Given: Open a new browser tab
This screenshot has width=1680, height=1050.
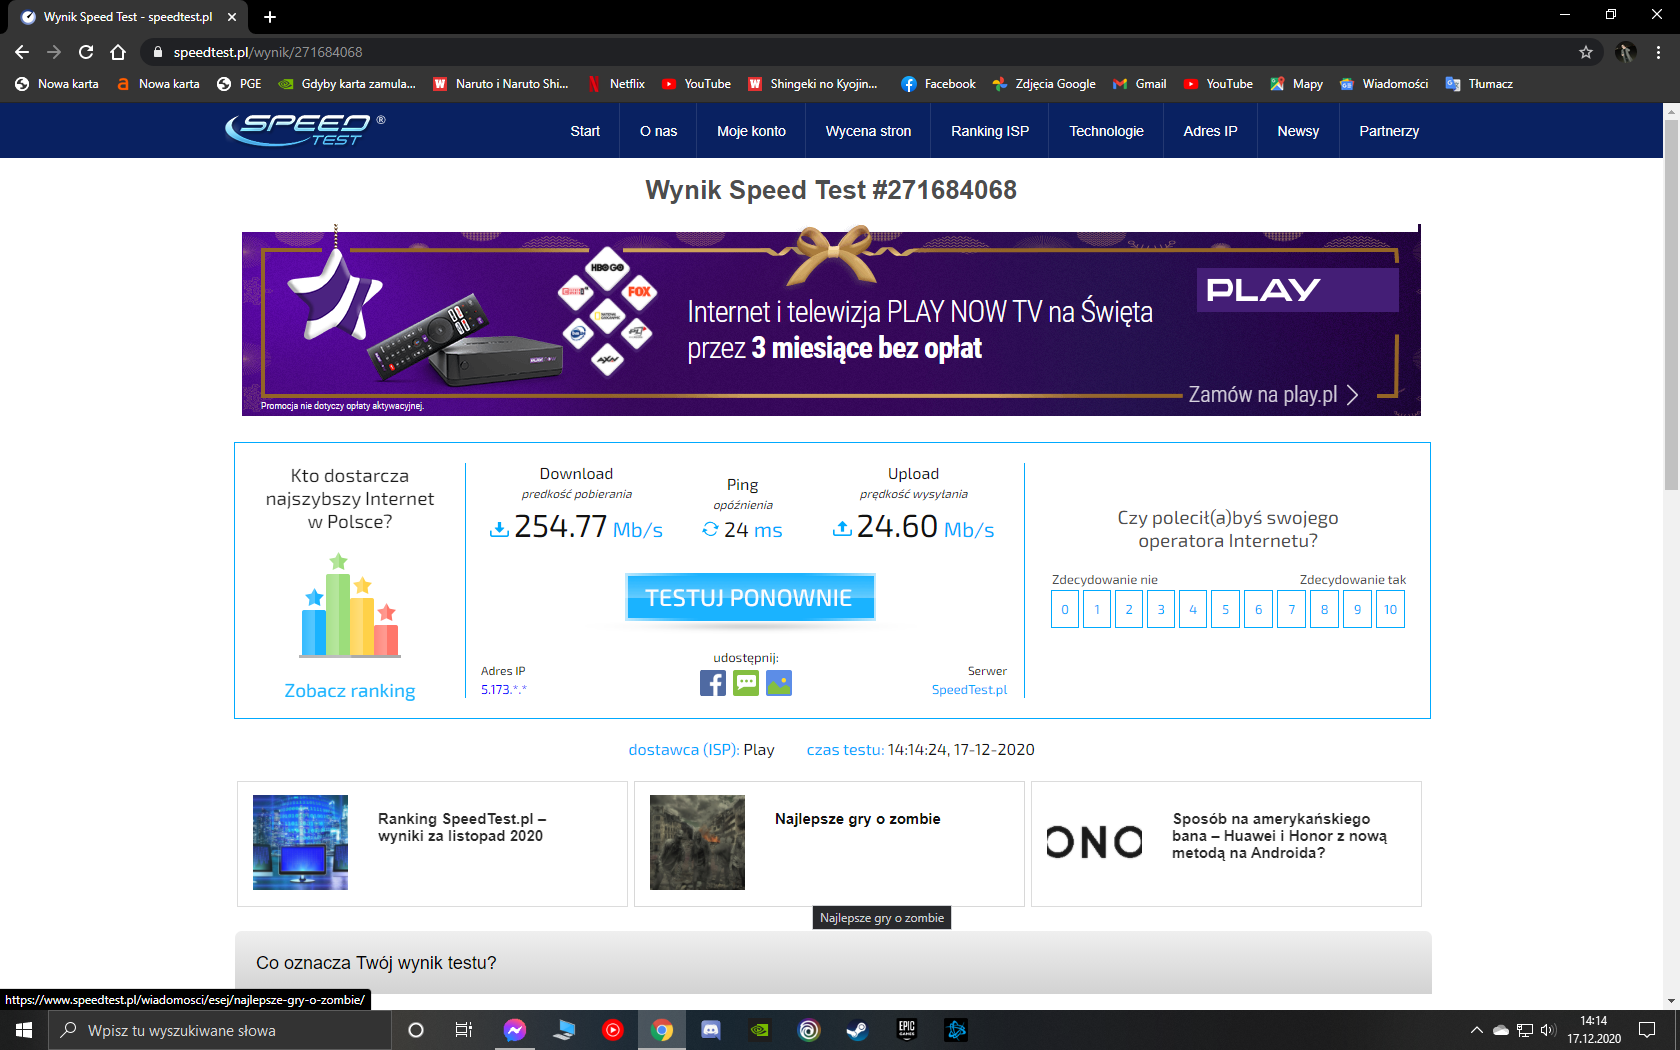Looking at the screenshot, I should (x=270, y=17).
